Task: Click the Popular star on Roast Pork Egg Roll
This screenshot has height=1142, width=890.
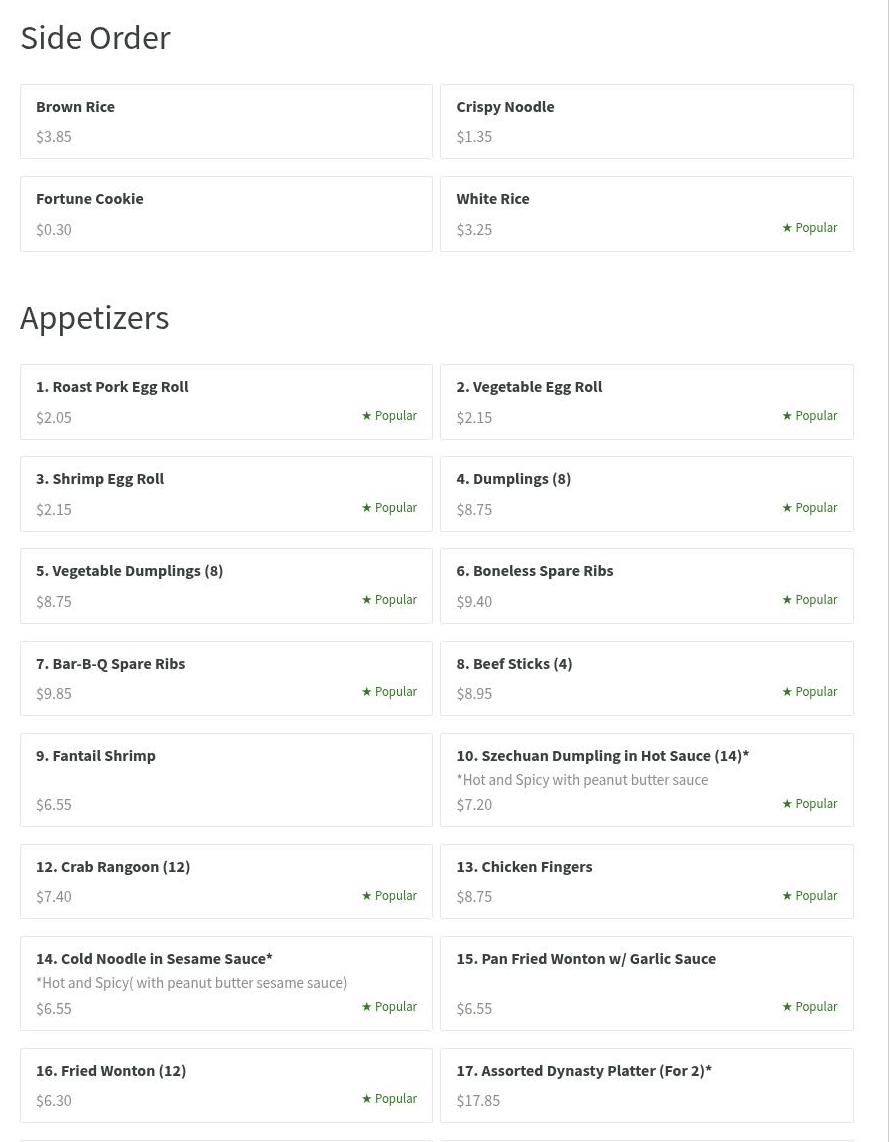Action: click(367, 416)
